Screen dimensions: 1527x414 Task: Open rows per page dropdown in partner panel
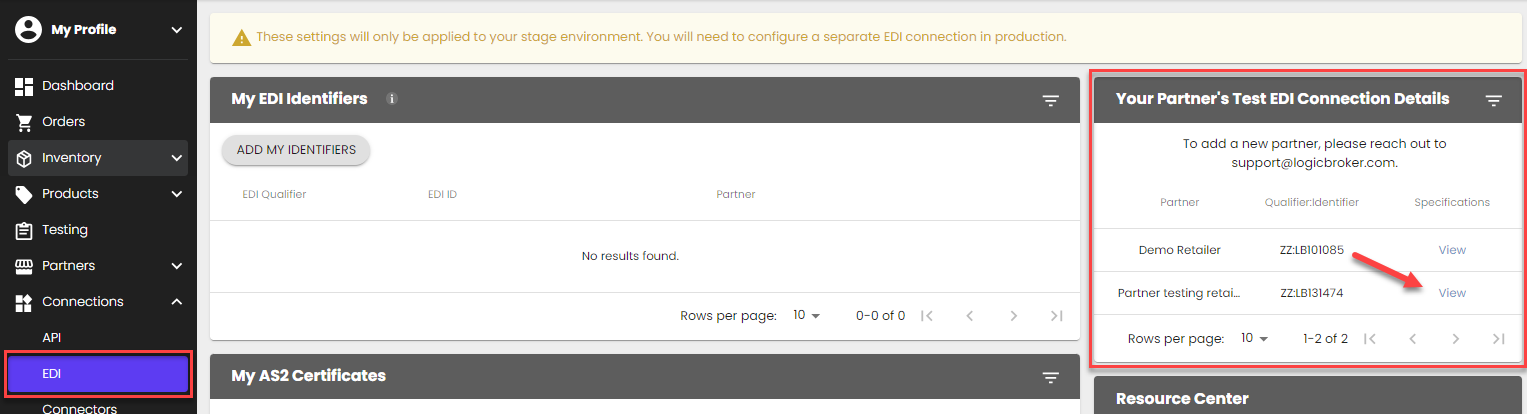click(1254, 339)
